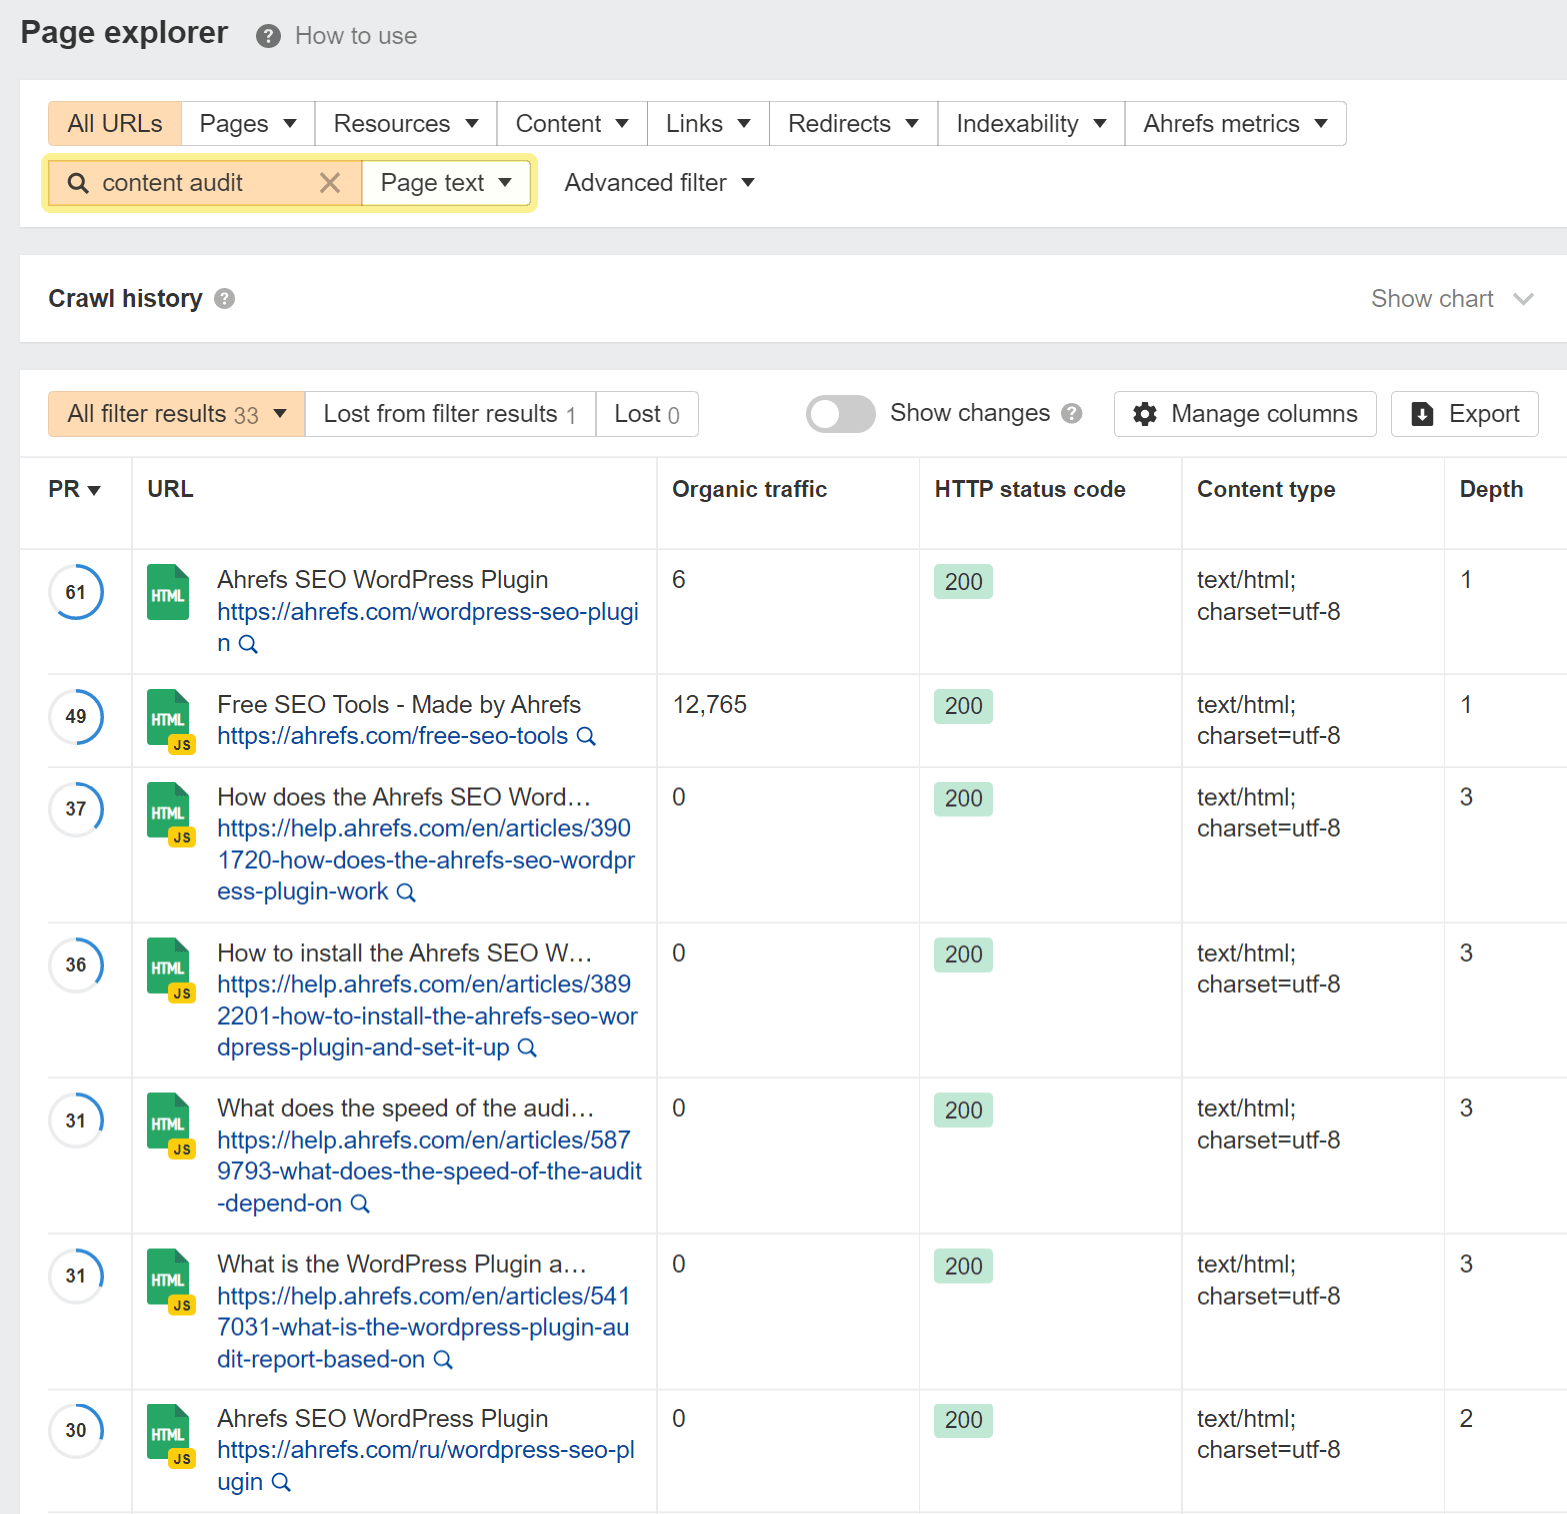
Task: Click the Export download icon
Action: 1422,413
